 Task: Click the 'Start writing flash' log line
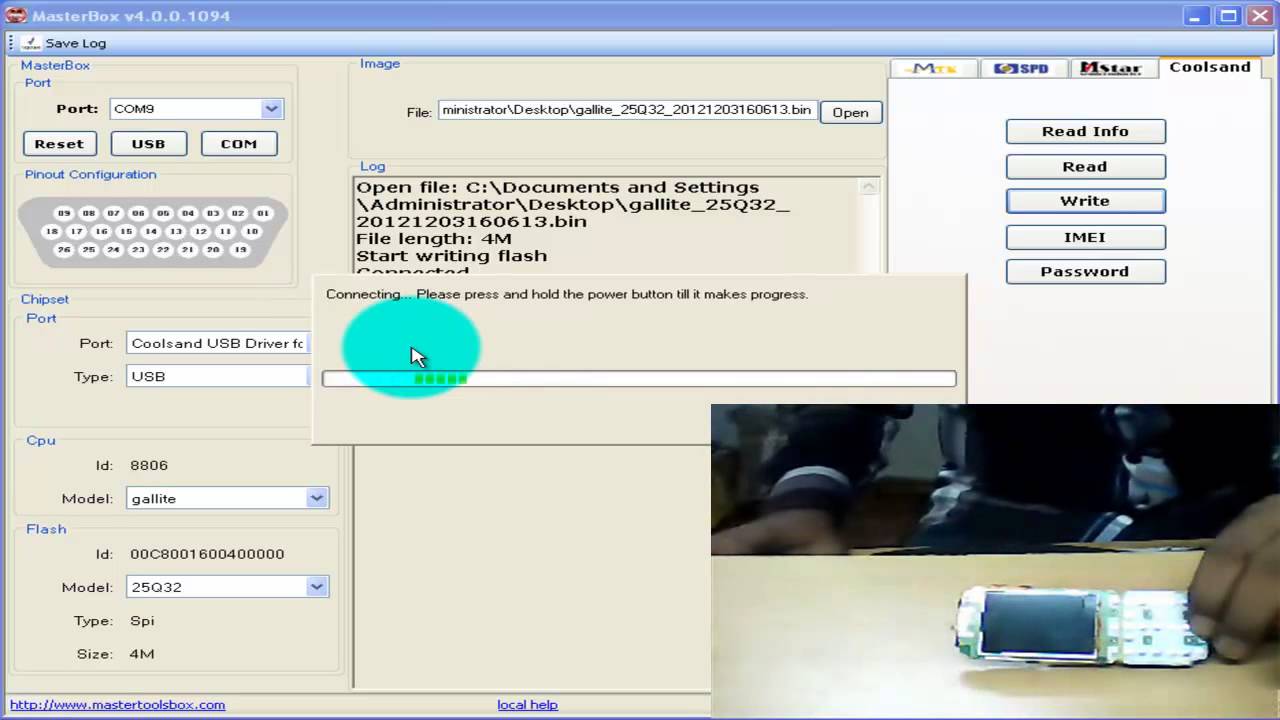451,256
